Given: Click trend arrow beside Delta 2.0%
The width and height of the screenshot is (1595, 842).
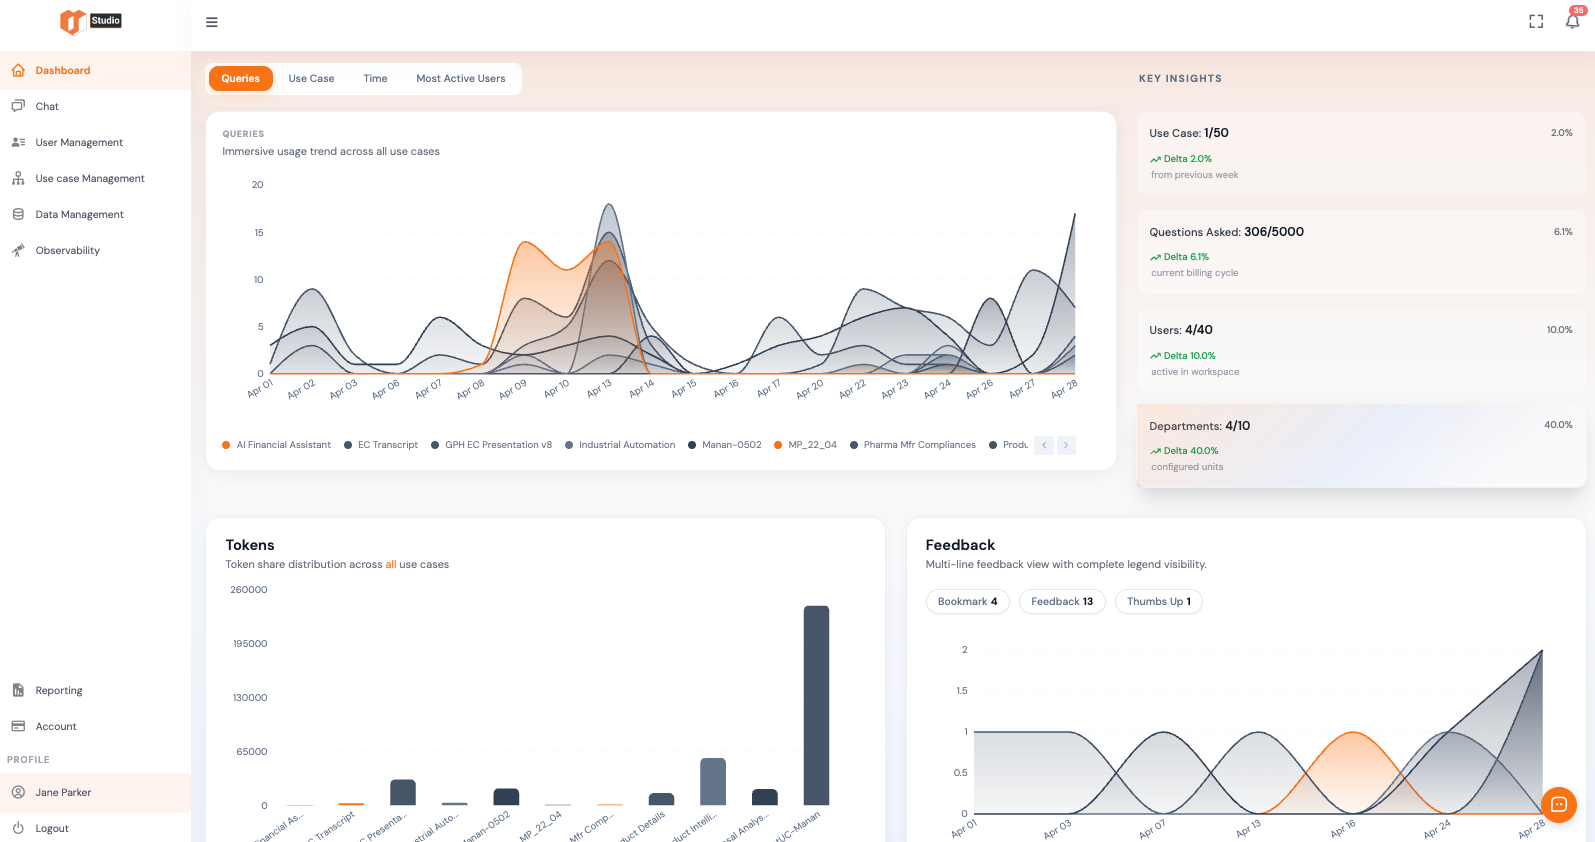Looking at the screenshot, I should pyautogui.click(x=1155, y=159).
